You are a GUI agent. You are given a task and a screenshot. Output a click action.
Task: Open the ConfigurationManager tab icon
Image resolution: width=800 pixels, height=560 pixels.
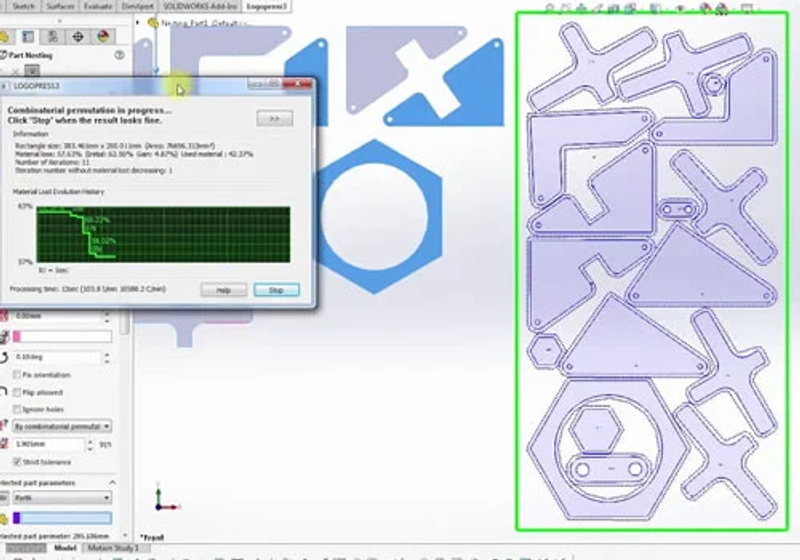pyautogui.click(x=53, y=36)
